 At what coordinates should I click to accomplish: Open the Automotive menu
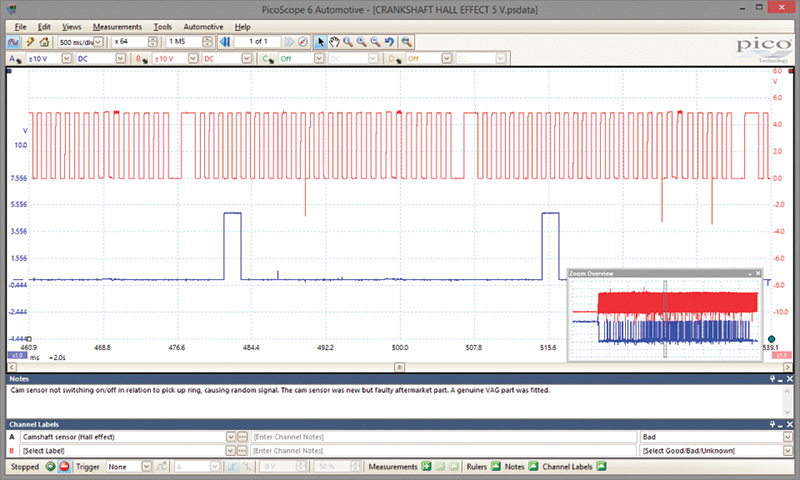[203, 27]
